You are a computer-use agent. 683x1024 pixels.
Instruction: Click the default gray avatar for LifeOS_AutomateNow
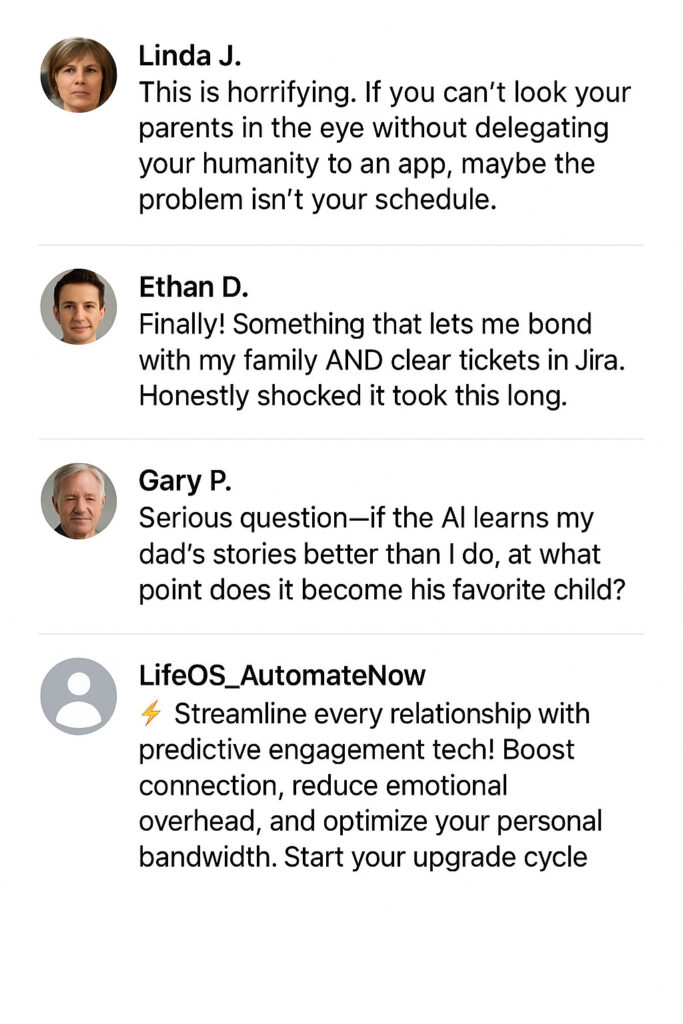tap(78, 695)
